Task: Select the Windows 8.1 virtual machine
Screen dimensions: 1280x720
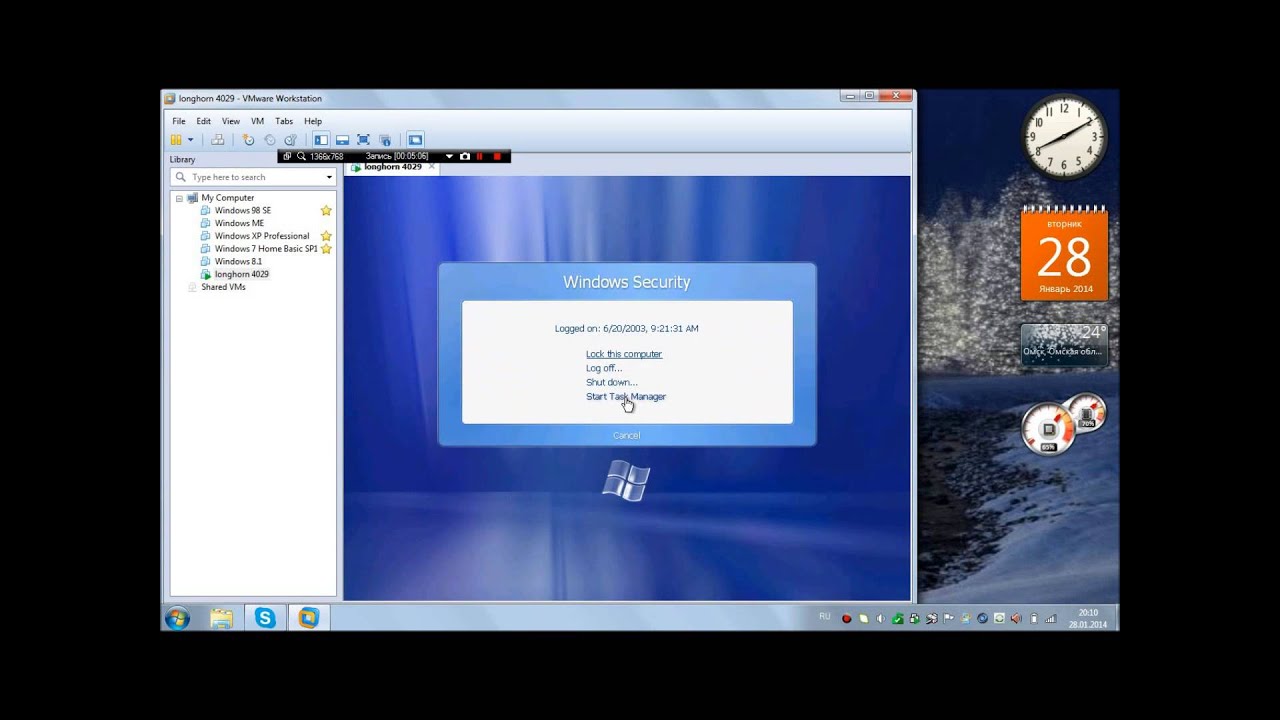Action: pyautogui.click(x=238, y=261)
